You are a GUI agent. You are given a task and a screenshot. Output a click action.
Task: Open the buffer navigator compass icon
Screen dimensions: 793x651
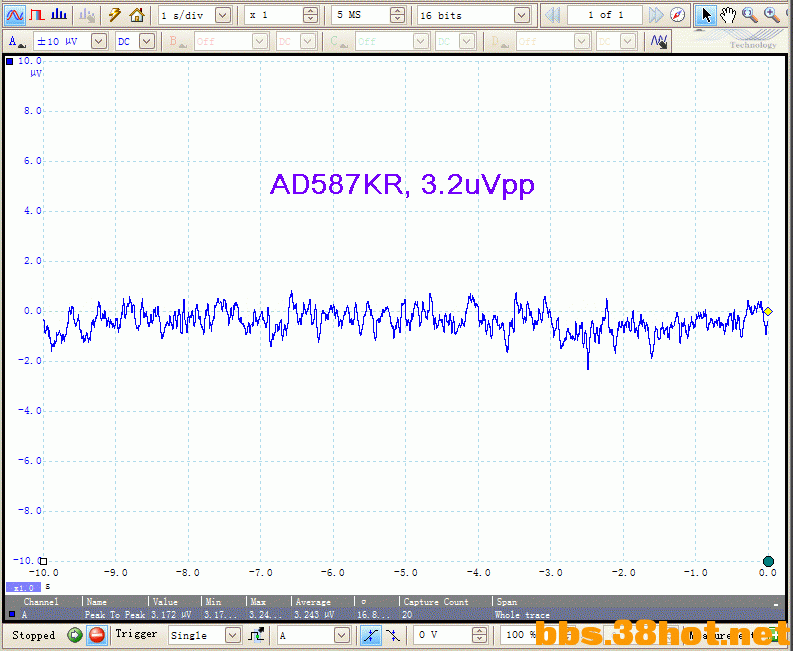coord(677,15)
